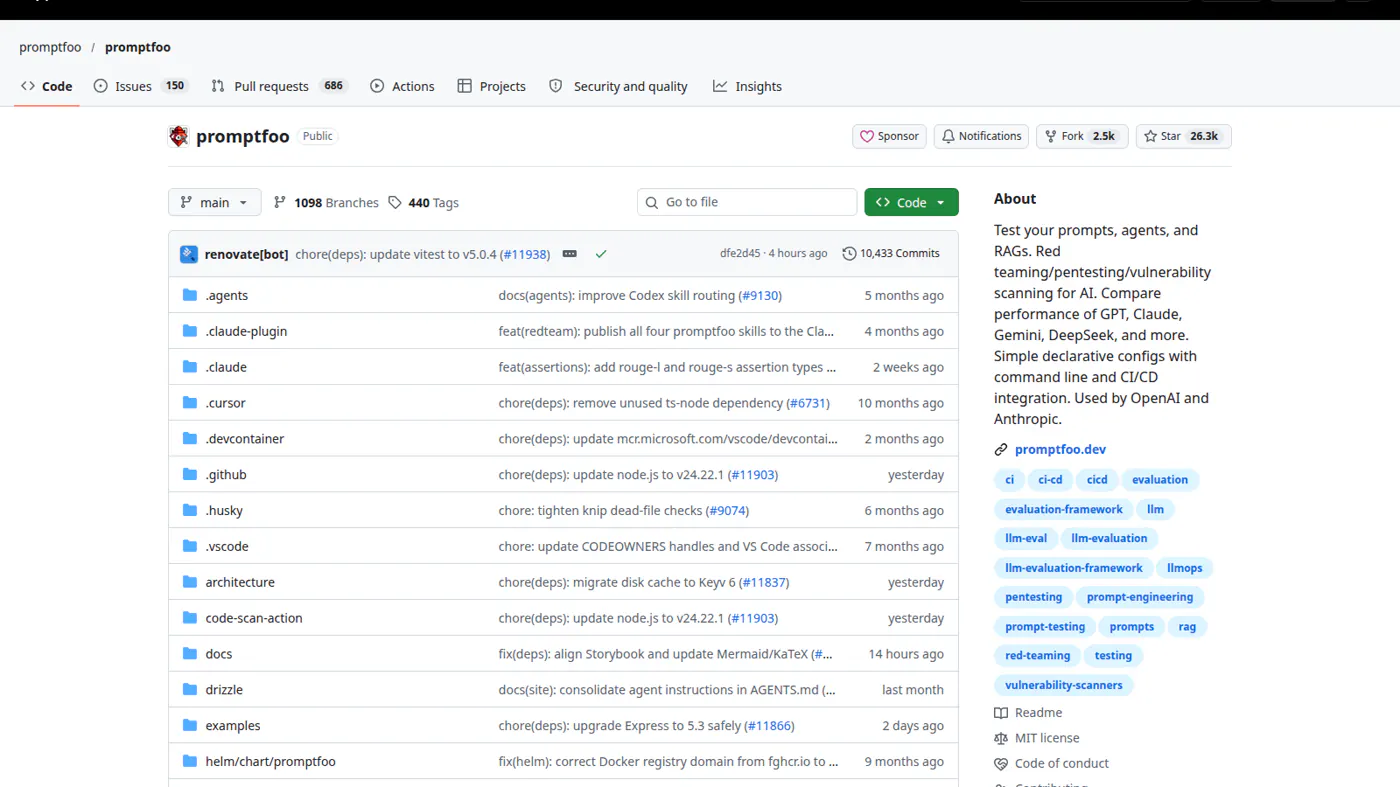This screenshot has height=787, width=1400.
Task: Open the Code tab
Action: (x=47, y=86)
